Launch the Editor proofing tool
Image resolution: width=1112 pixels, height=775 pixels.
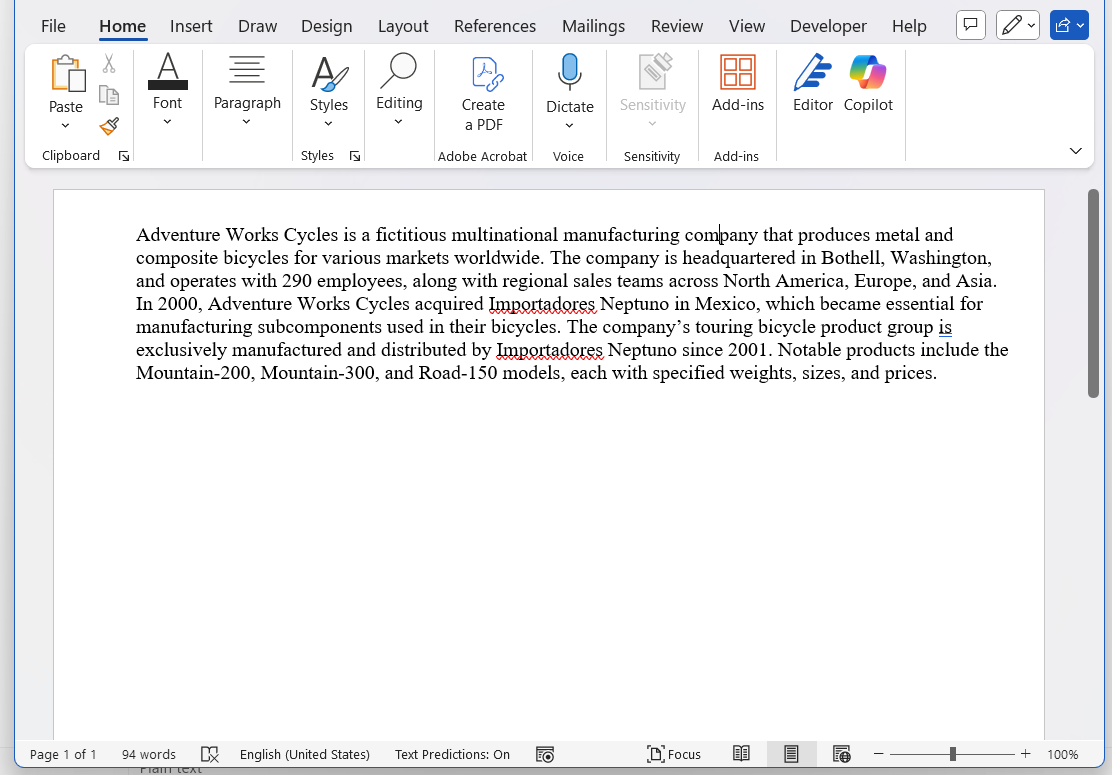(812, 84)
